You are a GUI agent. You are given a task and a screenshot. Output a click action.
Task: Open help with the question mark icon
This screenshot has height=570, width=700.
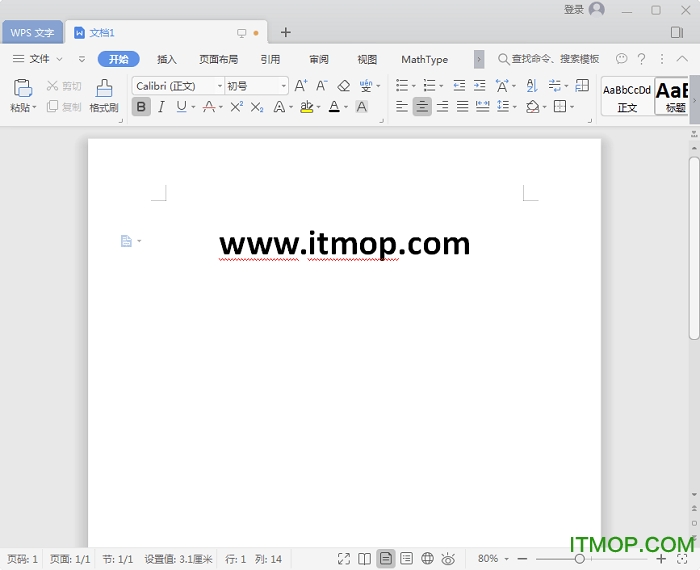pos(642,59)
